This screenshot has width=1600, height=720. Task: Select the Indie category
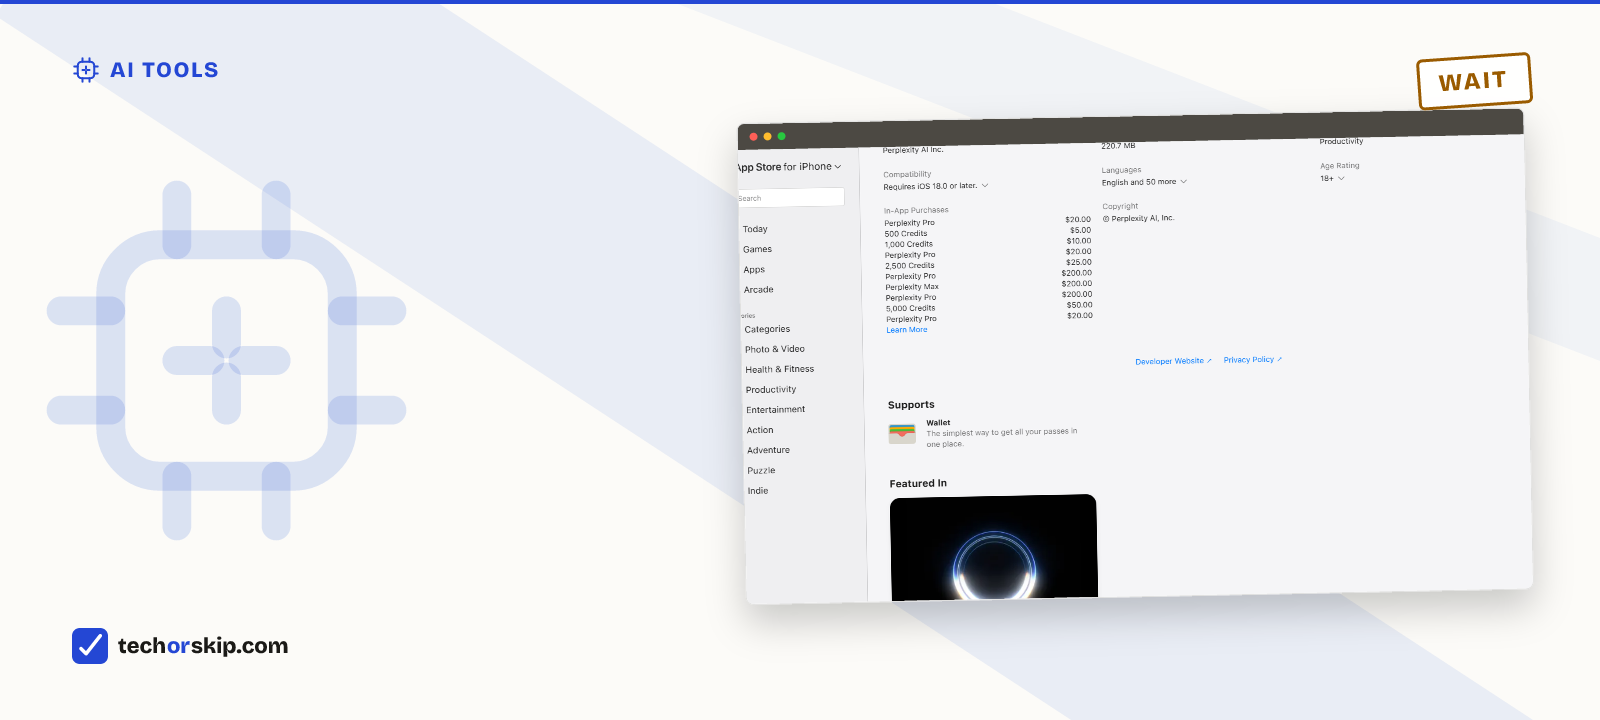click(x=758, y=491)
